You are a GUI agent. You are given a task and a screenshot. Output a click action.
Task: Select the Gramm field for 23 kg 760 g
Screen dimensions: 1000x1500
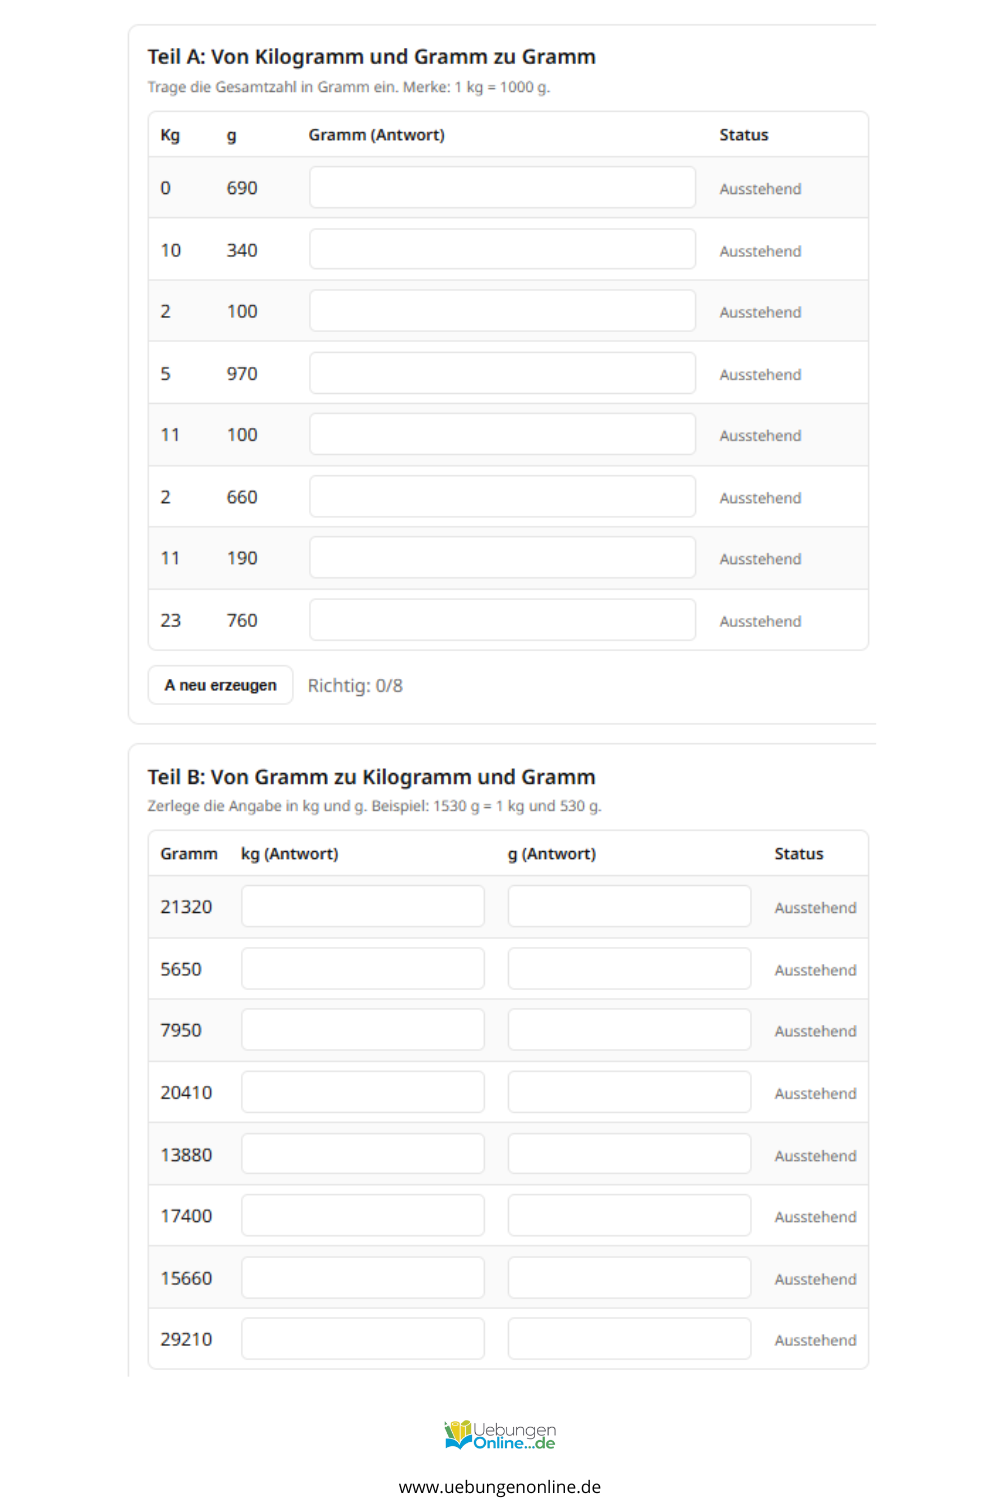point(502,620)
